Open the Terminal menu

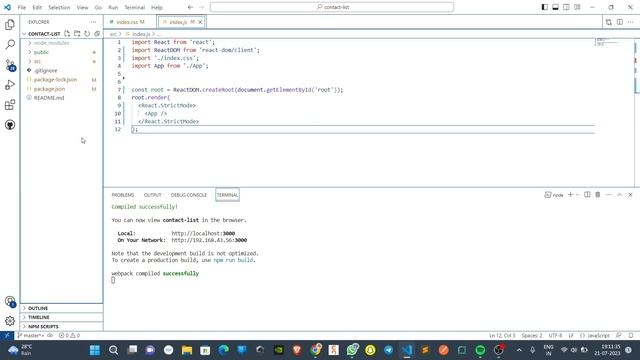pos(135,7)
